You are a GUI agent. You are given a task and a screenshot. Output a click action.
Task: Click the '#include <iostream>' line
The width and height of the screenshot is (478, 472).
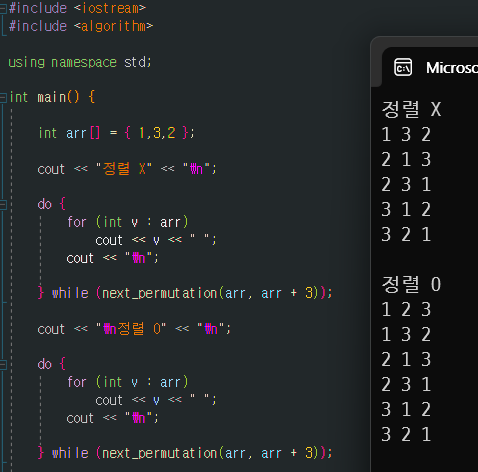click(77, 8)
